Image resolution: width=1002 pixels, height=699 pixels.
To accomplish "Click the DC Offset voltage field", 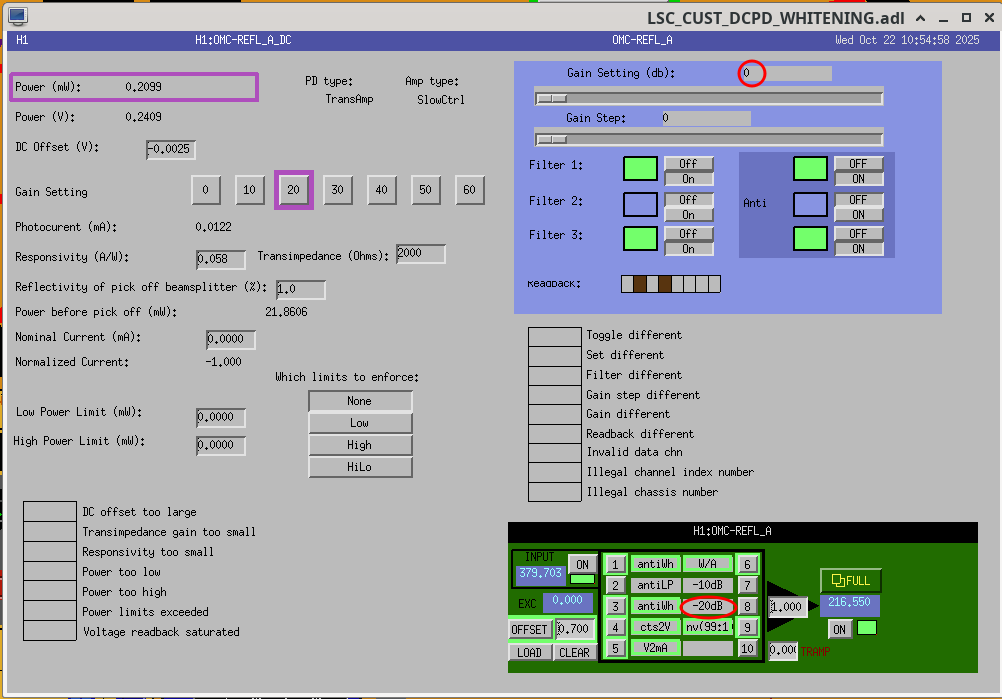I will (171, 150).
